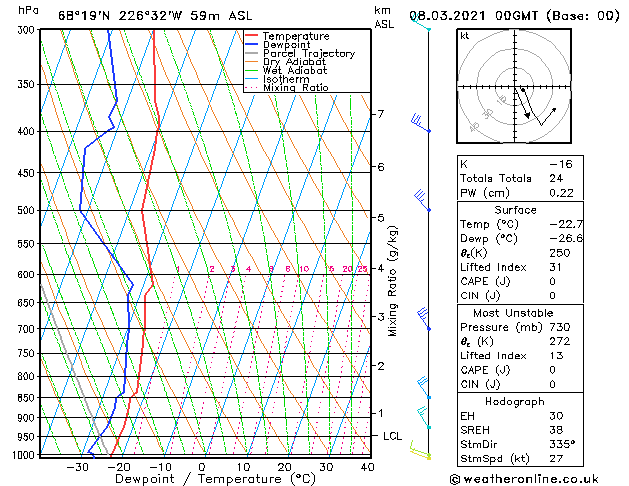629x486 pixels.
Task: Click the Totals Totals value 24
Action: point(556,178)
